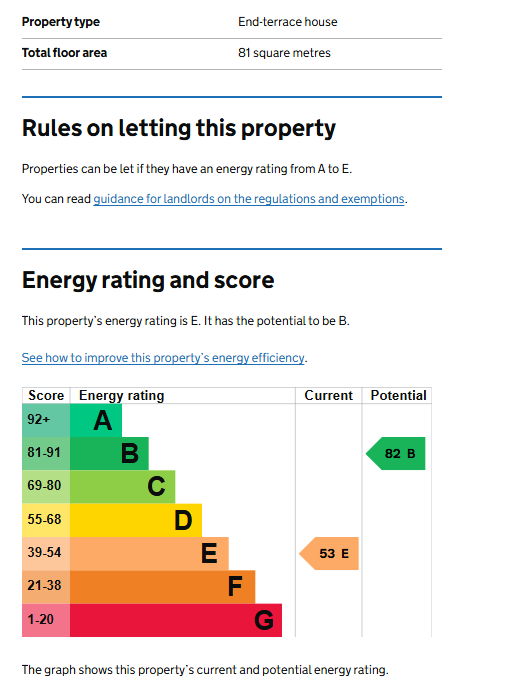
Task: Click the green A rating bar
Action: [96, 420]
